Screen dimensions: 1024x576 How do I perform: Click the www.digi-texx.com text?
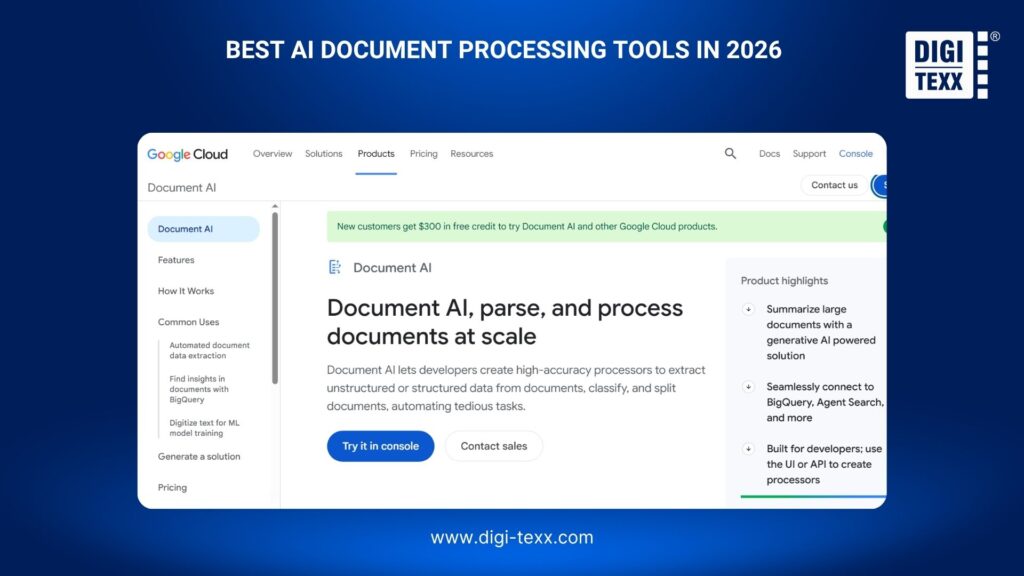tap(512, 537)
